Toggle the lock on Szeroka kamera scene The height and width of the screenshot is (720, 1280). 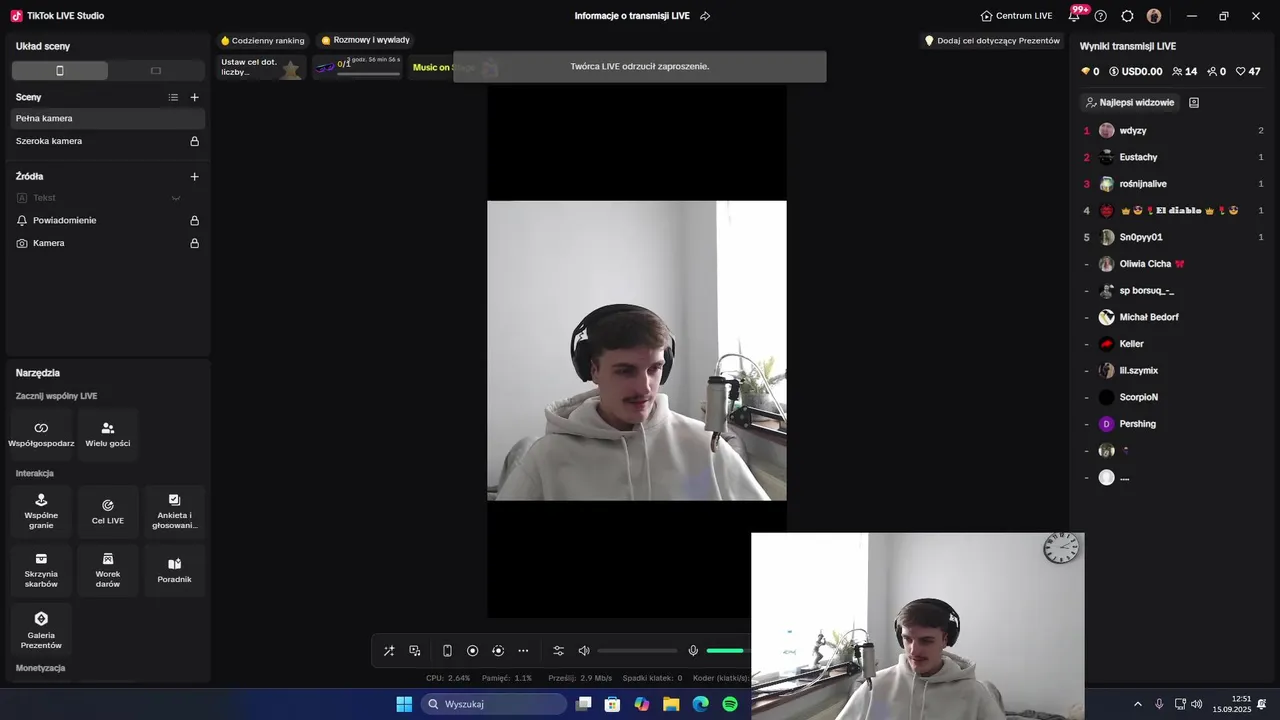point(195,141)
